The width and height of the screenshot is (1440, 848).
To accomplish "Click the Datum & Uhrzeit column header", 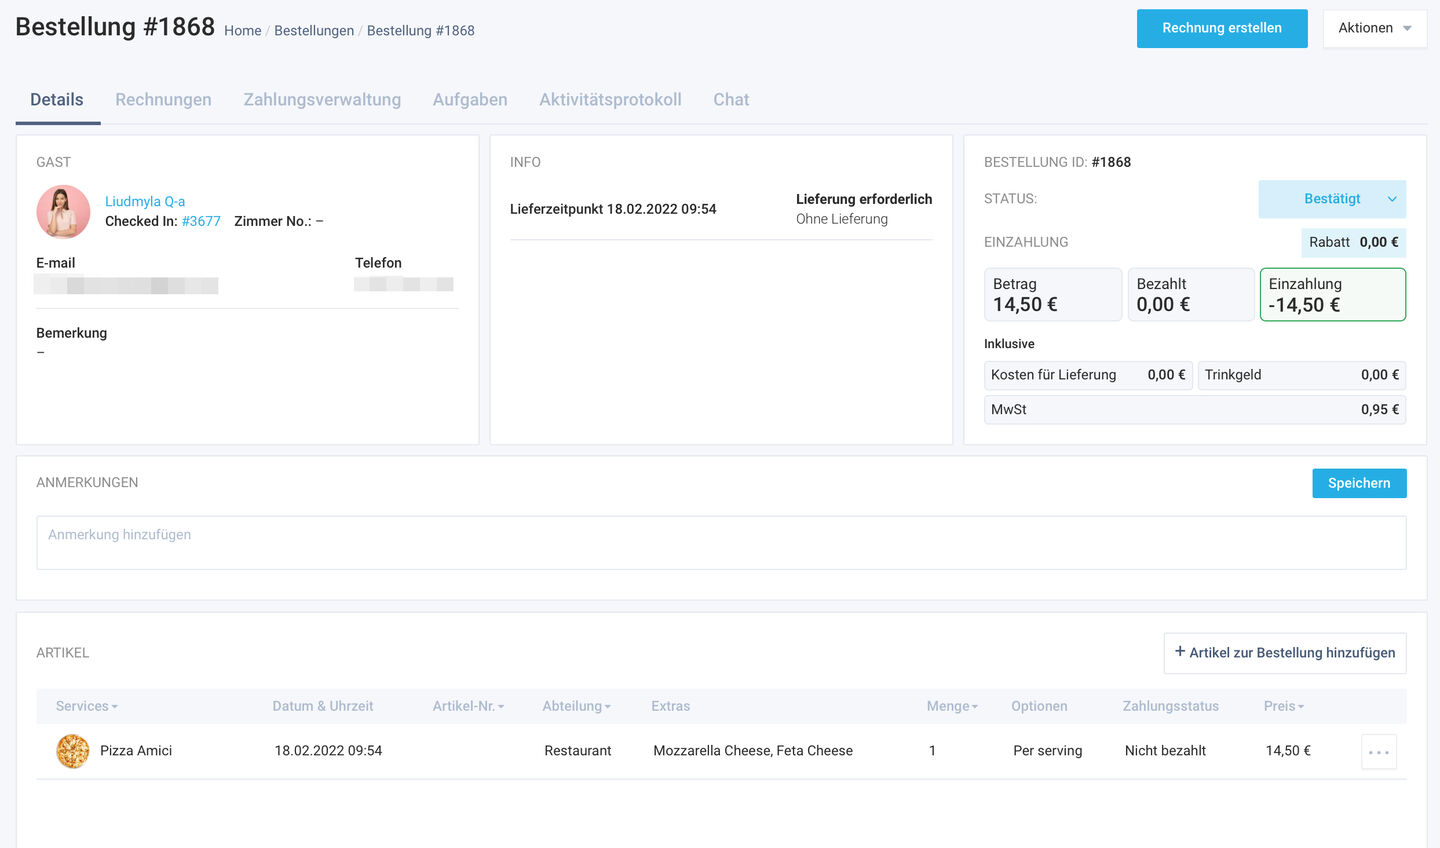I will coord(323,706).
